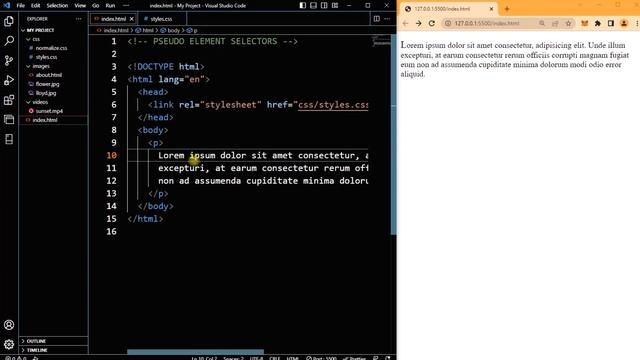The width and height of the screenshot is (640, 360).
Task: Open a new browser tab
Action: pos(507,9)
